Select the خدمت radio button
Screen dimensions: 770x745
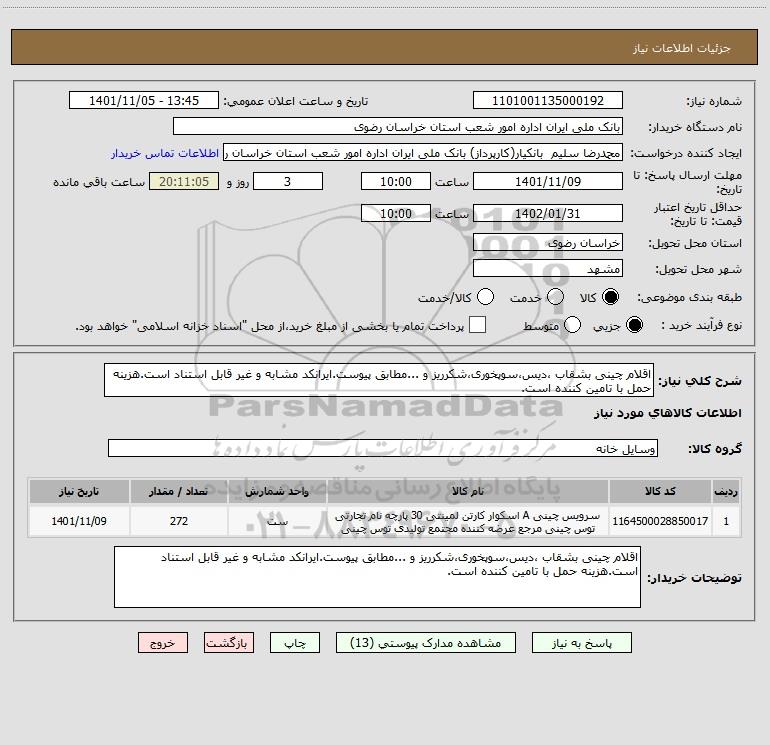click(x=555, y=297)
